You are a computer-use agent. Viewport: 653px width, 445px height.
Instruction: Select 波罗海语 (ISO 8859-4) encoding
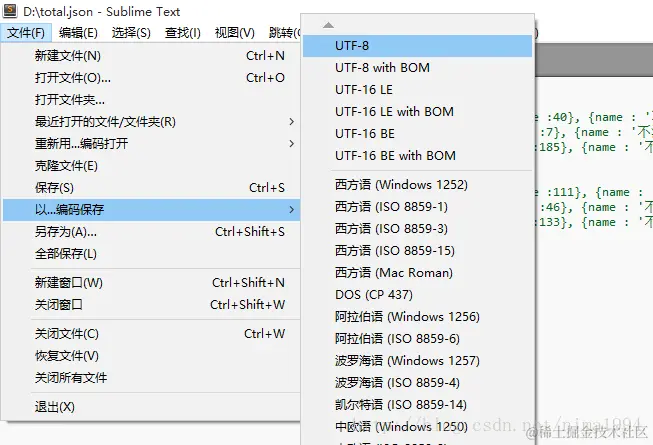417,383
